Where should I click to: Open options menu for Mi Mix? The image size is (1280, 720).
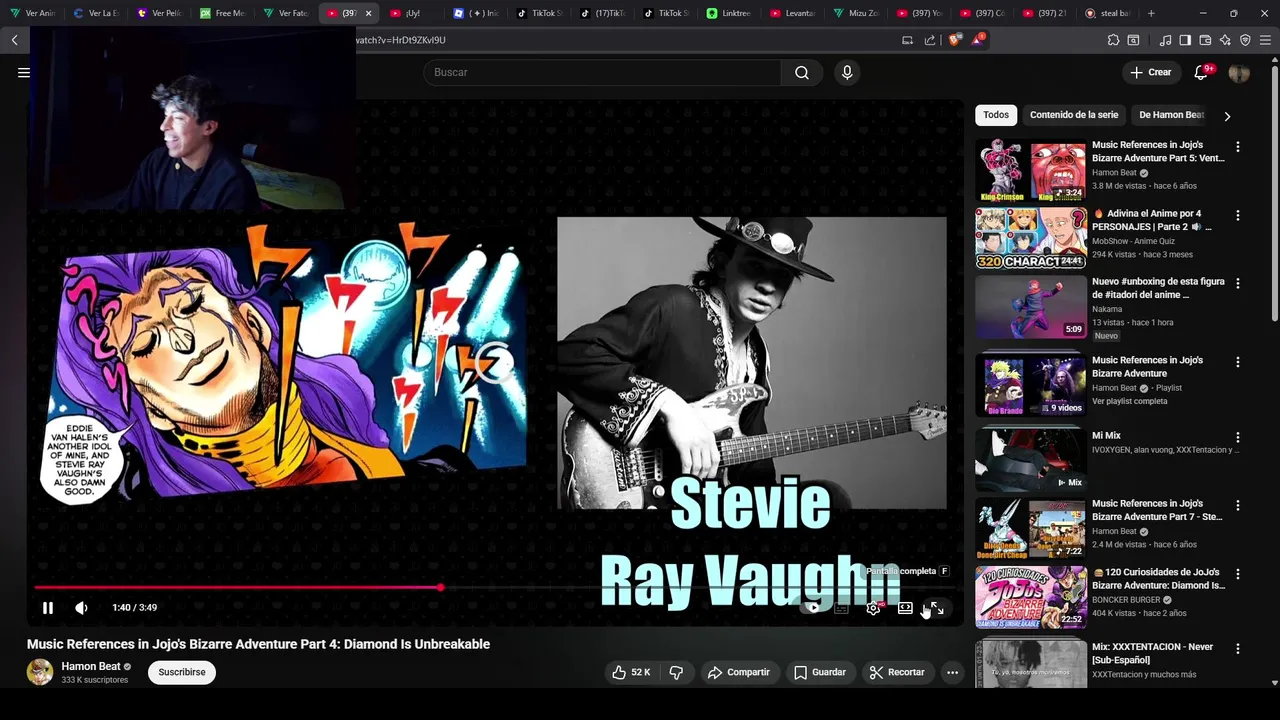[1238, 437]
